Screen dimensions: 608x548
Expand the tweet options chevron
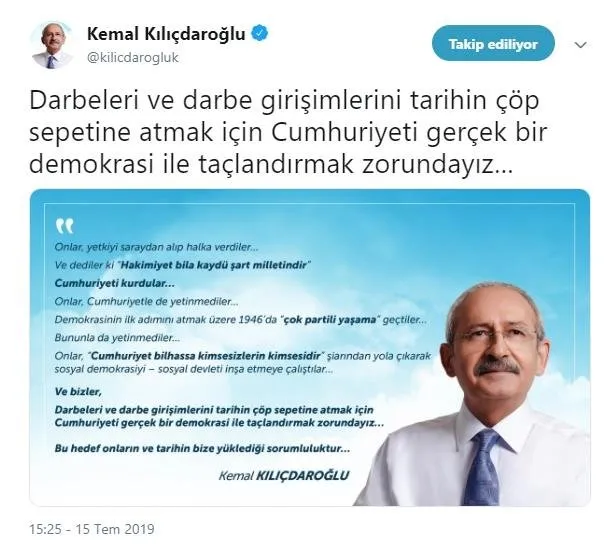[x=580, y=45]
